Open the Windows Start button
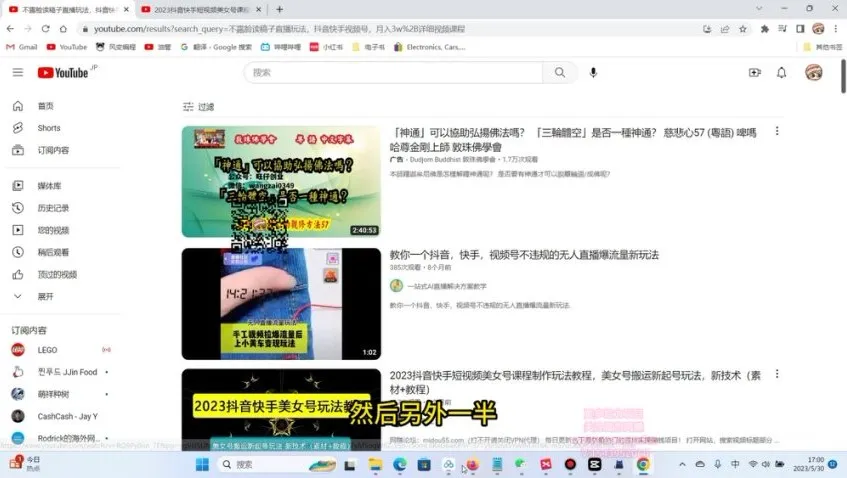847x478 pixels. (x=201, y=465)
